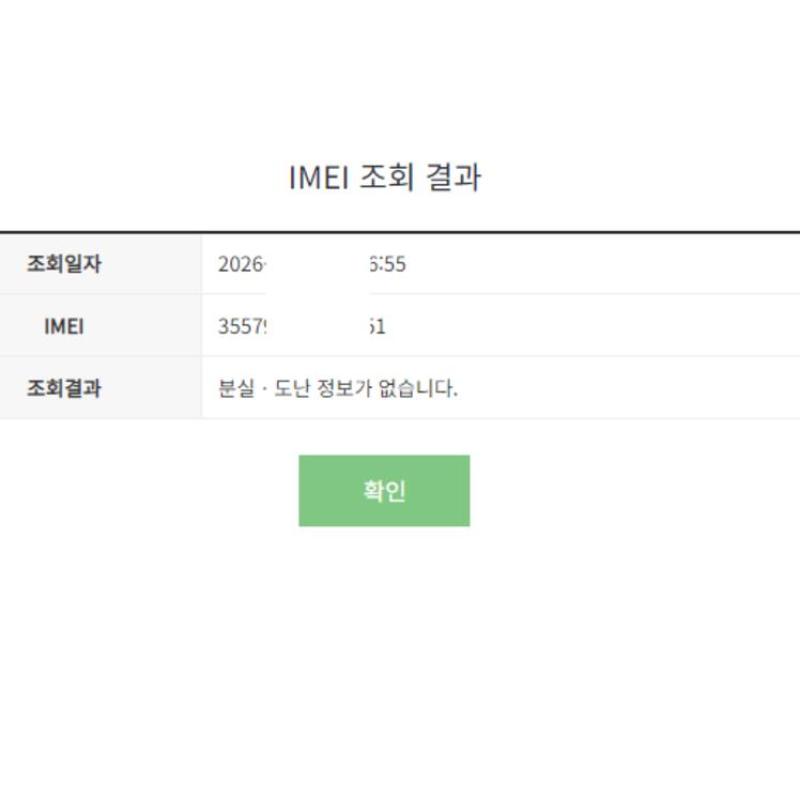Click the word 조회 in the heading
800x800 pixels.
click(x=383, y=178)
